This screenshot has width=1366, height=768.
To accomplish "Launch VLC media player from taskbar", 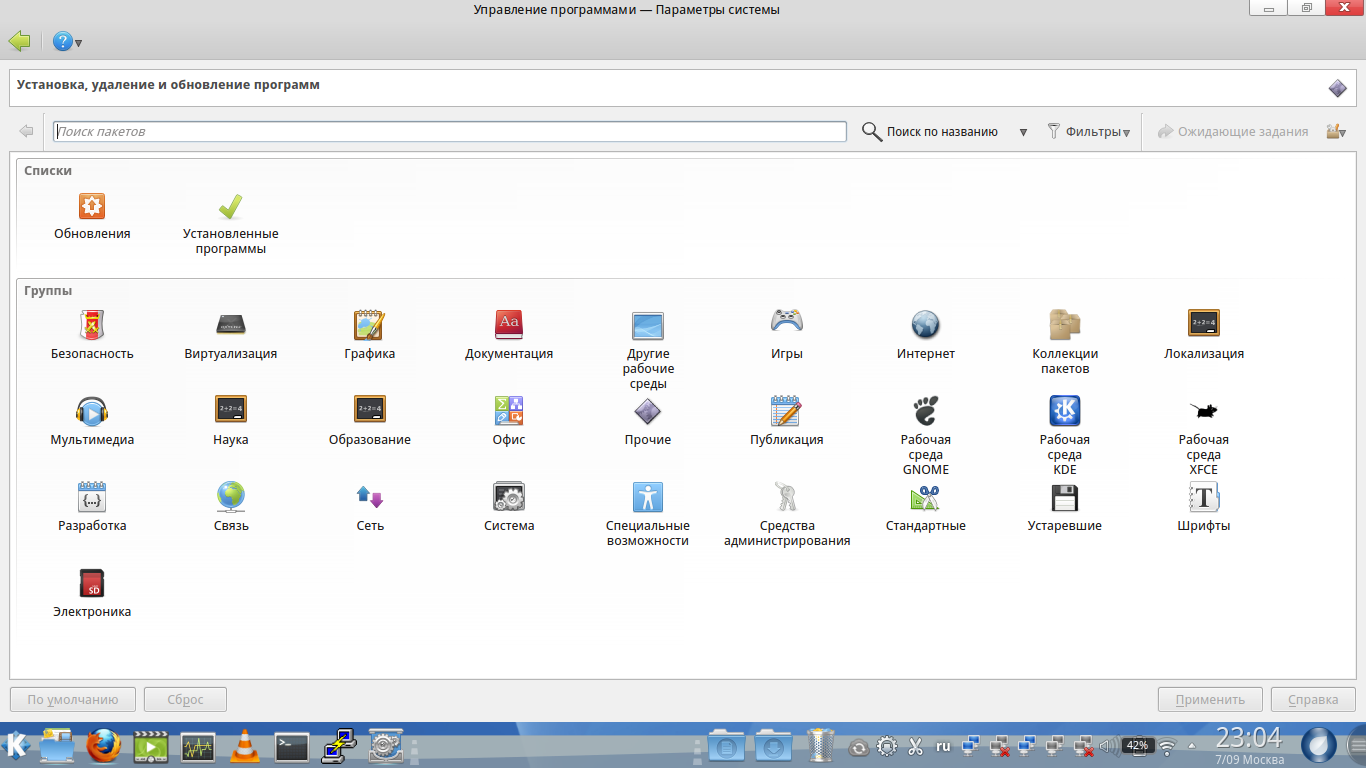I will click(x=244, y=745).
